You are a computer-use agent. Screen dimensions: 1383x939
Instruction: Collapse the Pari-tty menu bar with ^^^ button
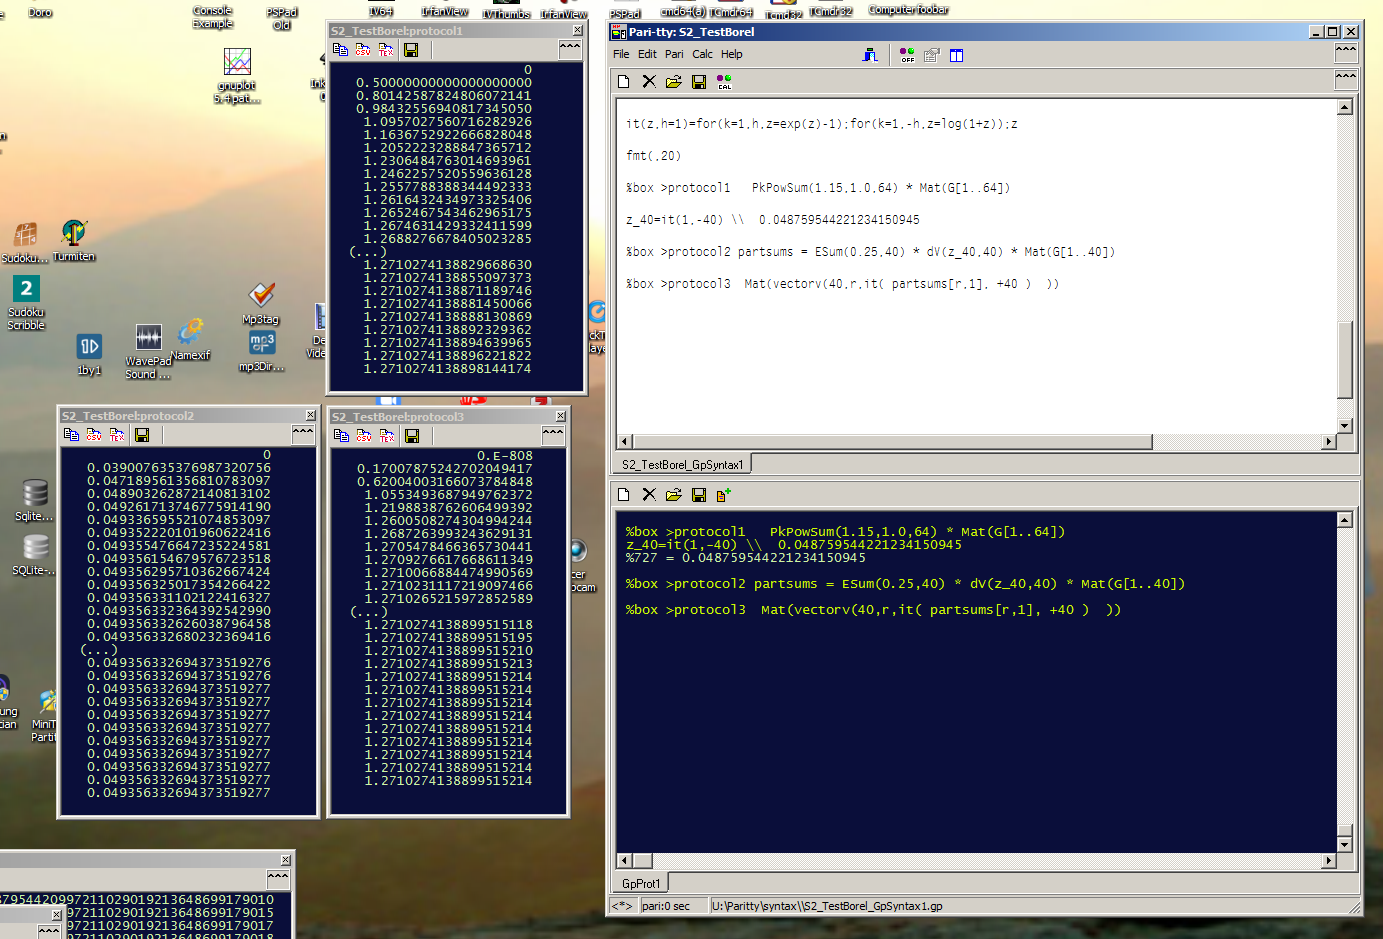pyautogui.click(x=1346, y=52)
